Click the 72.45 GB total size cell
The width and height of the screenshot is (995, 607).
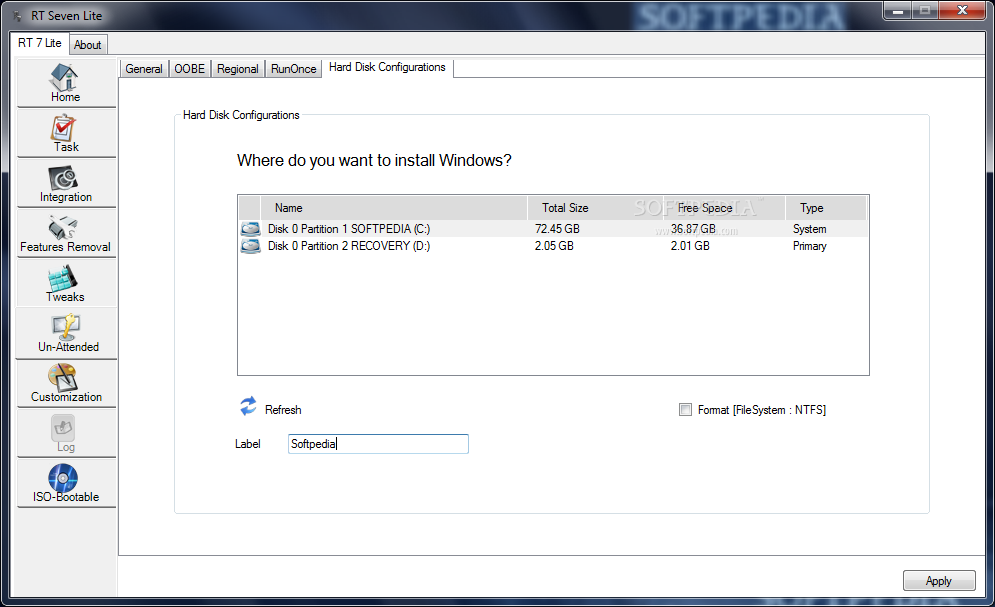pos(557,229)
